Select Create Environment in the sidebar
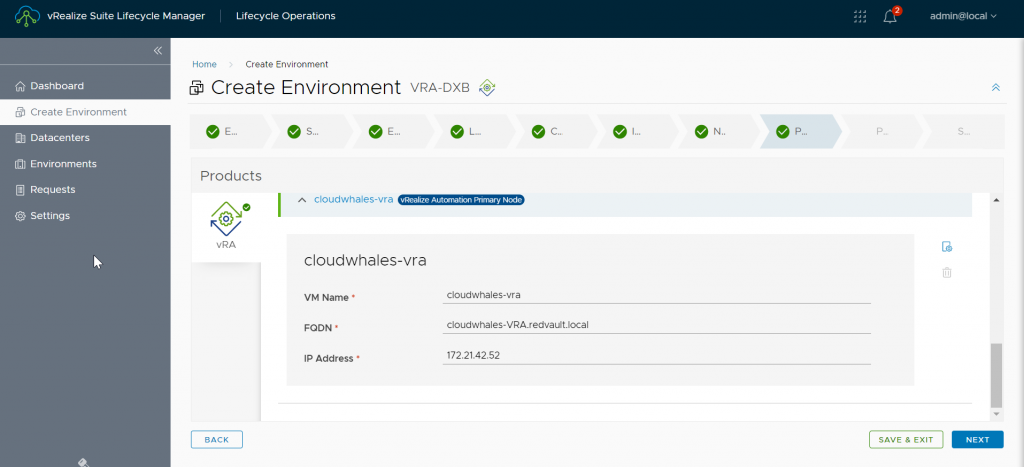 85,112
